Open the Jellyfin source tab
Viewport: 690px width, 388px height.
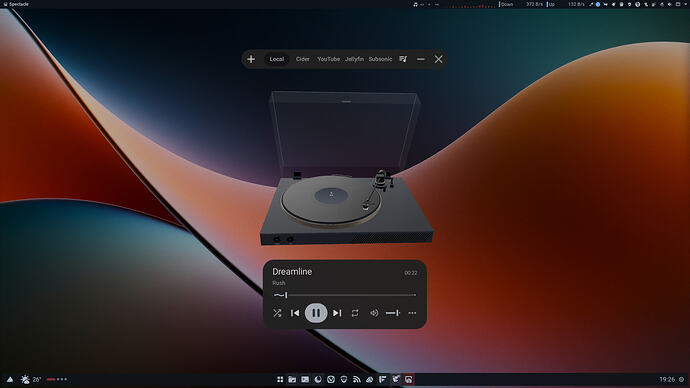[354, 59]
